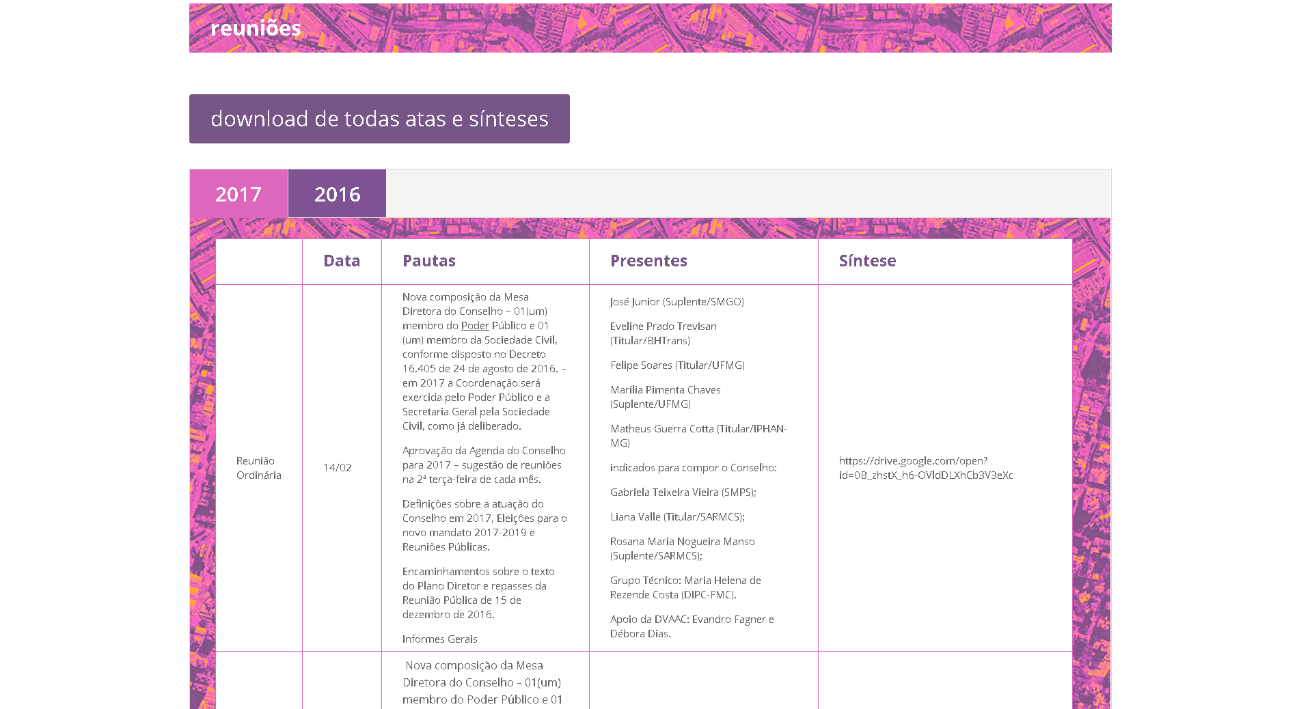Click the underlined word Poder in Pautas
Screen dimensions: 1299x709
pyautogui.click(x=474, y=326)
